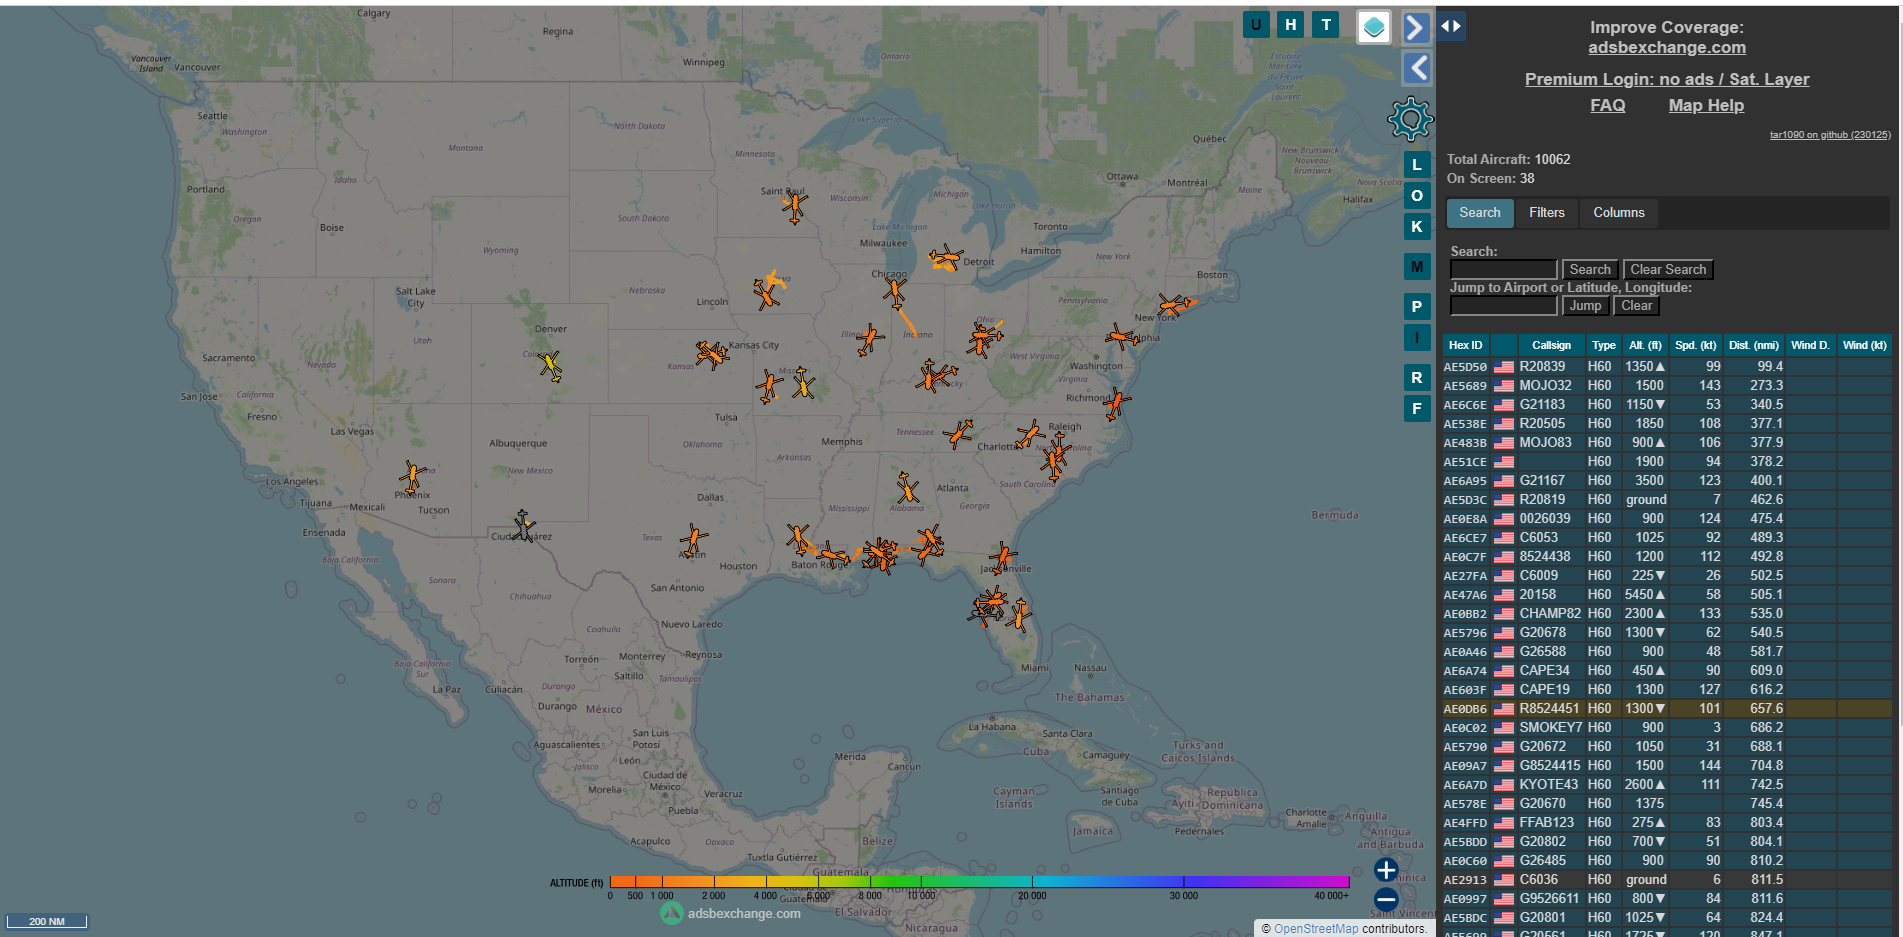Viewport: 1903px width, 937px height.
Task: Focus the Search text field
Action: (x=1503, y=270)
